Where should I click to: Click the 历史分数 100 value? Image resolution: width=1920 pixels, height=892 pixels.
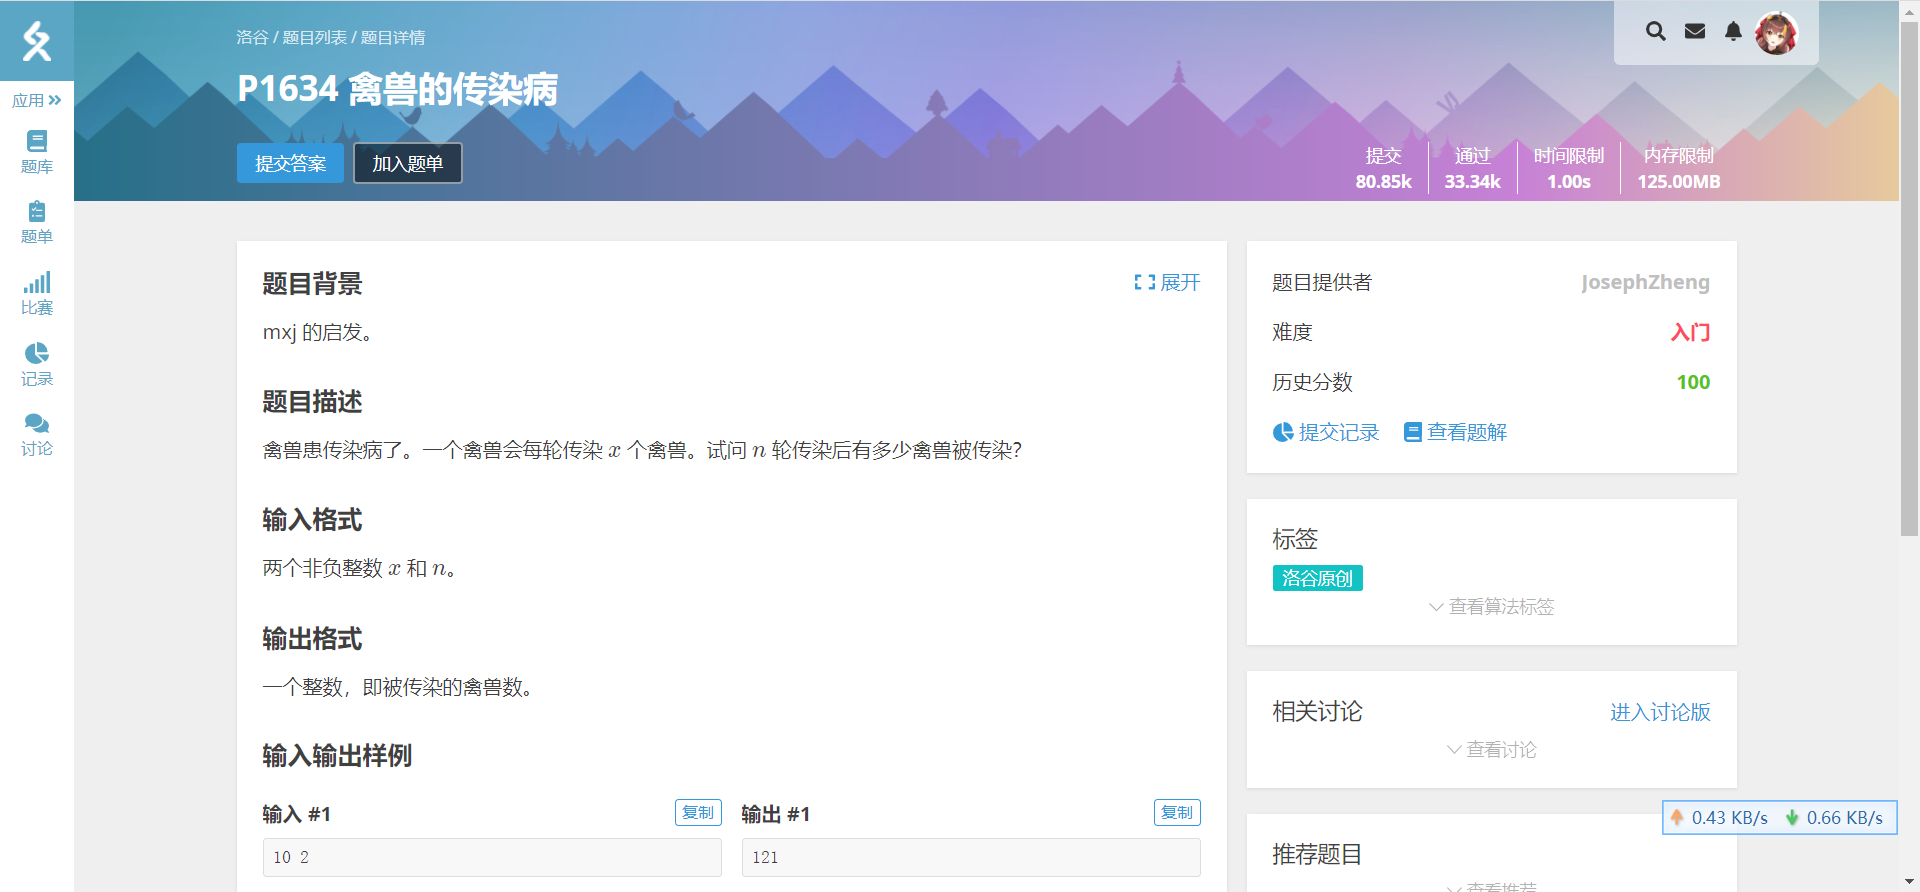click(1693, 382)
